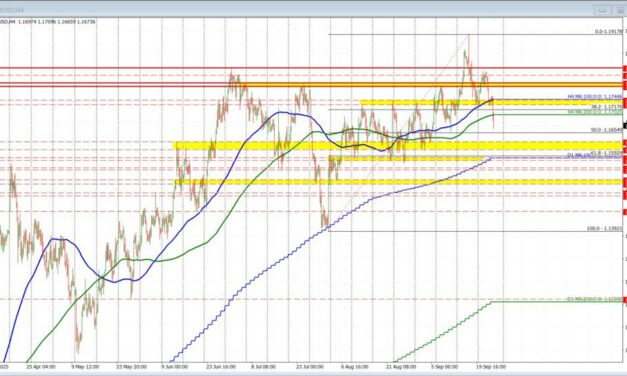Click the green H4 MA 200 label
The height and width of the screenshot is (376, 627).
coord(595,112)
